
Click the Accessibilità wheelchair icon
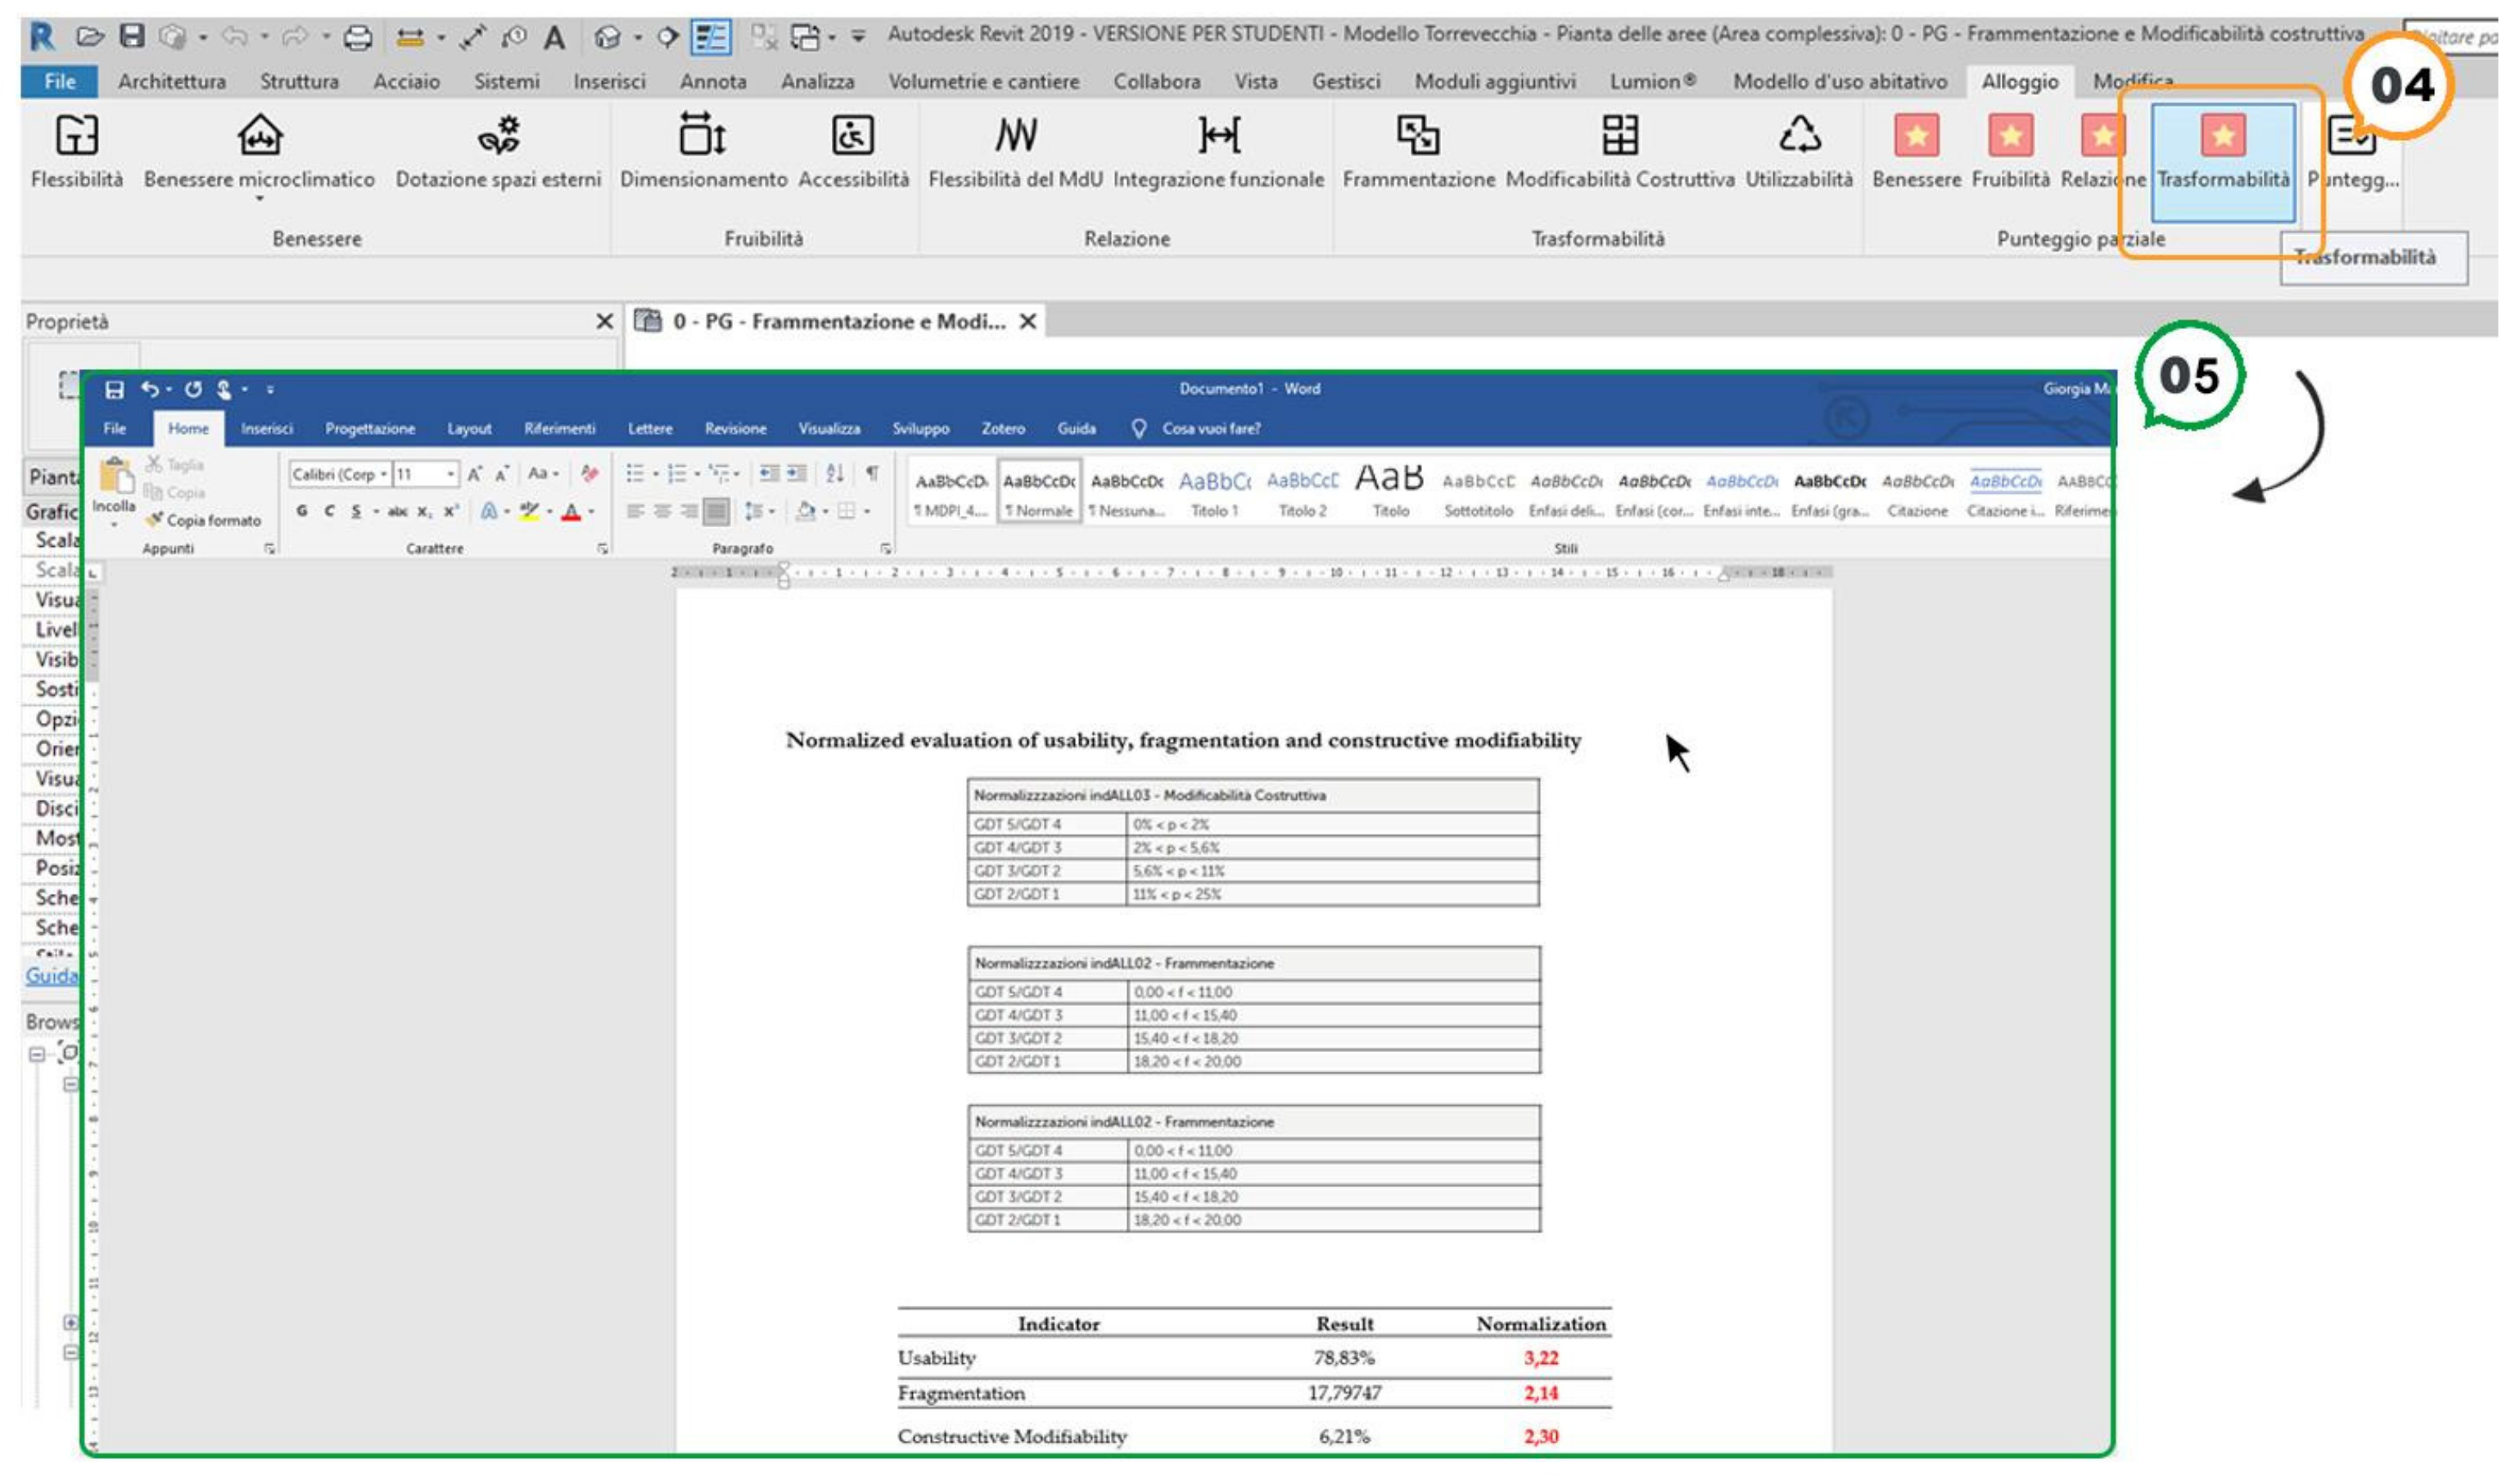(x=853, y=135)
